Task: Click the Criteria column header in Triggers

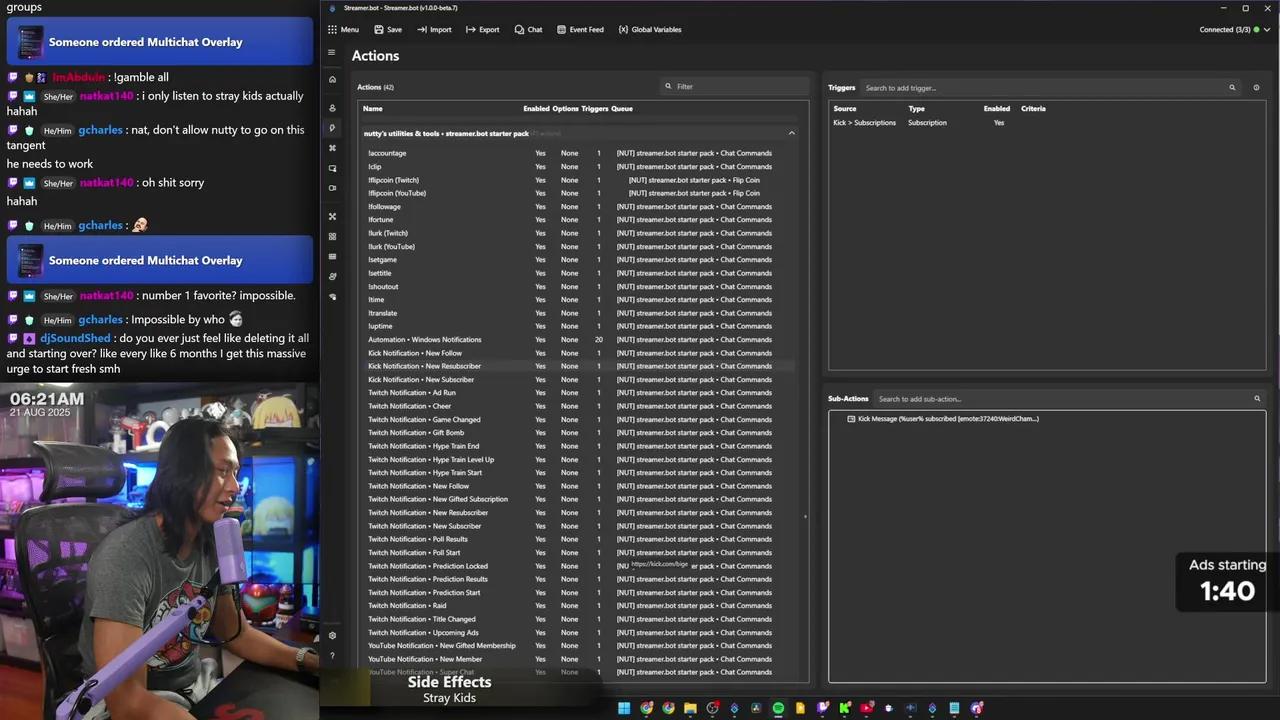Action: tap(1033, 109)
